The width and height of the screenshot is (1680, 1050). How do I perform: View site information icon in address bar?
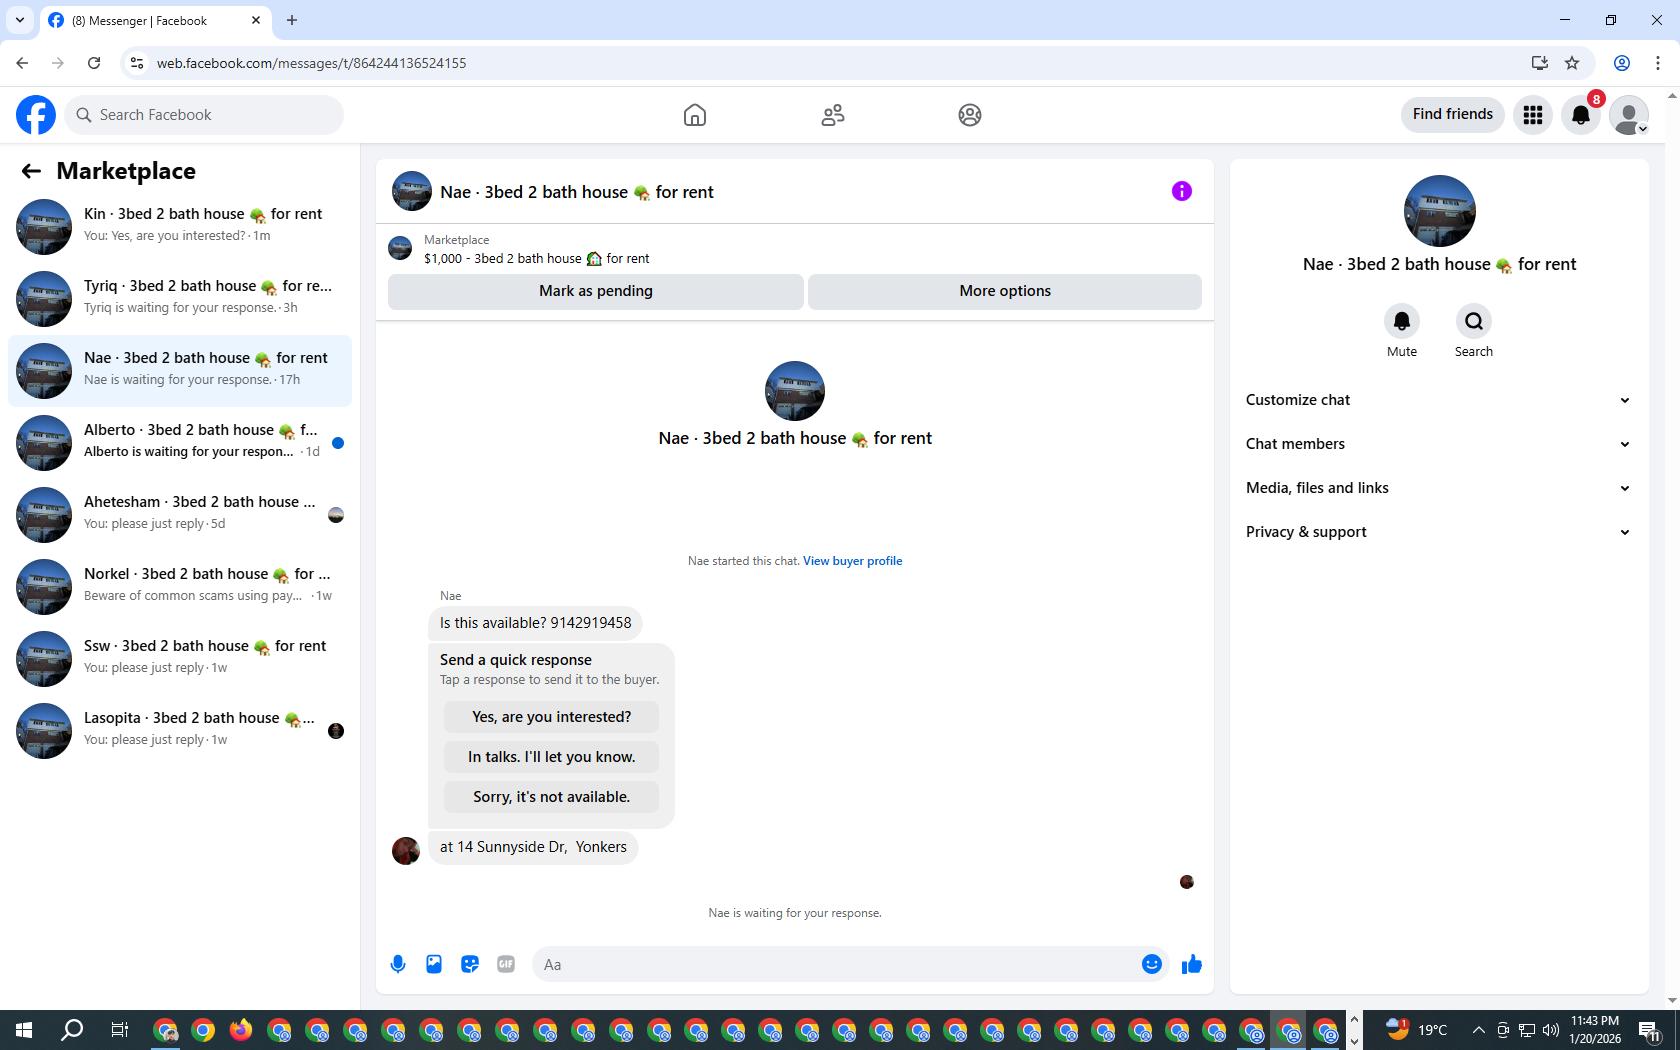click(x=137, y=63)
